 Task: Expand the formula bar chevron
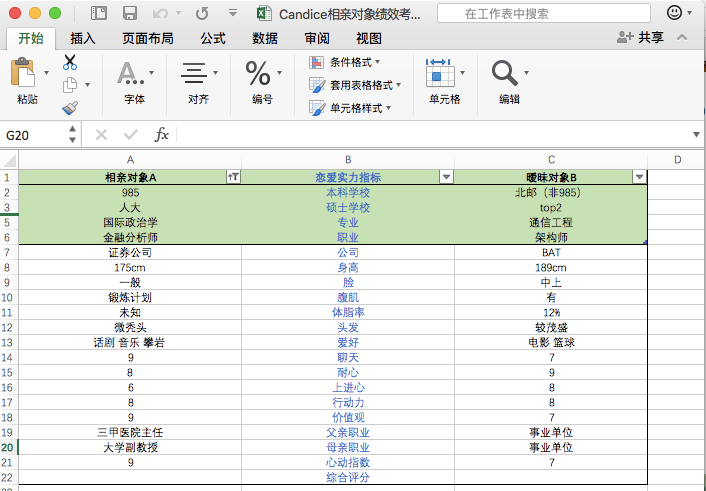696,134
